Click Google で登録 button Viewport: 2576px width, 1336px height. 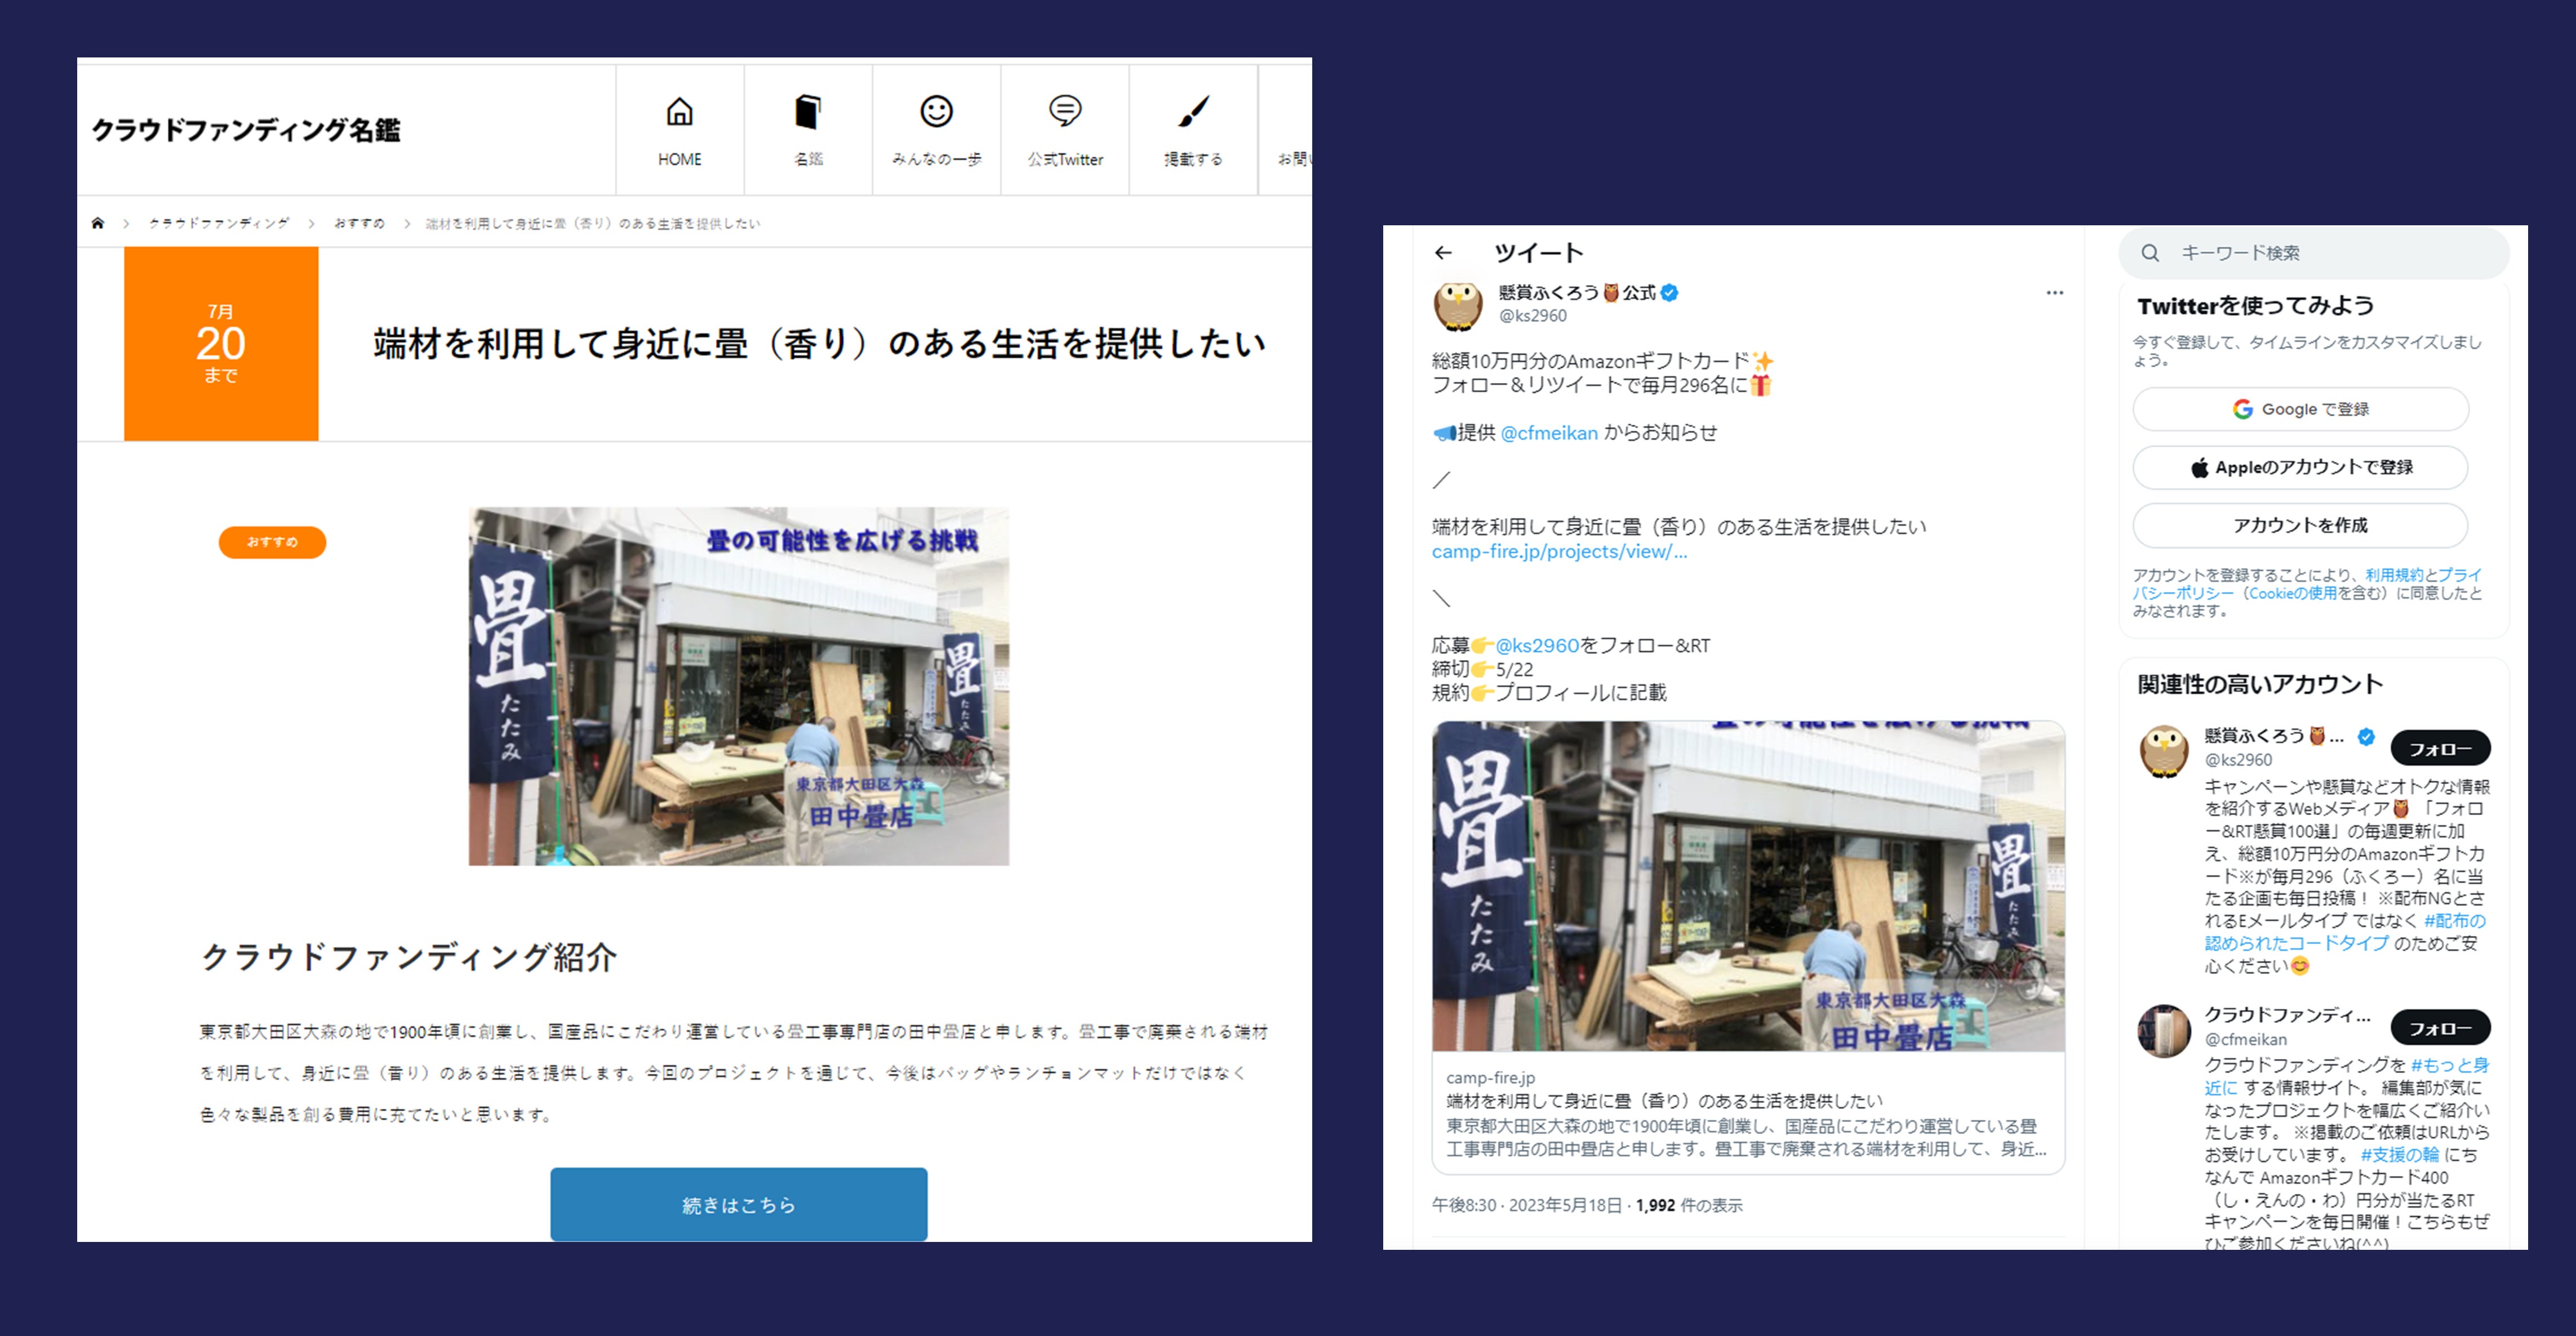(x=2300, y=409)
